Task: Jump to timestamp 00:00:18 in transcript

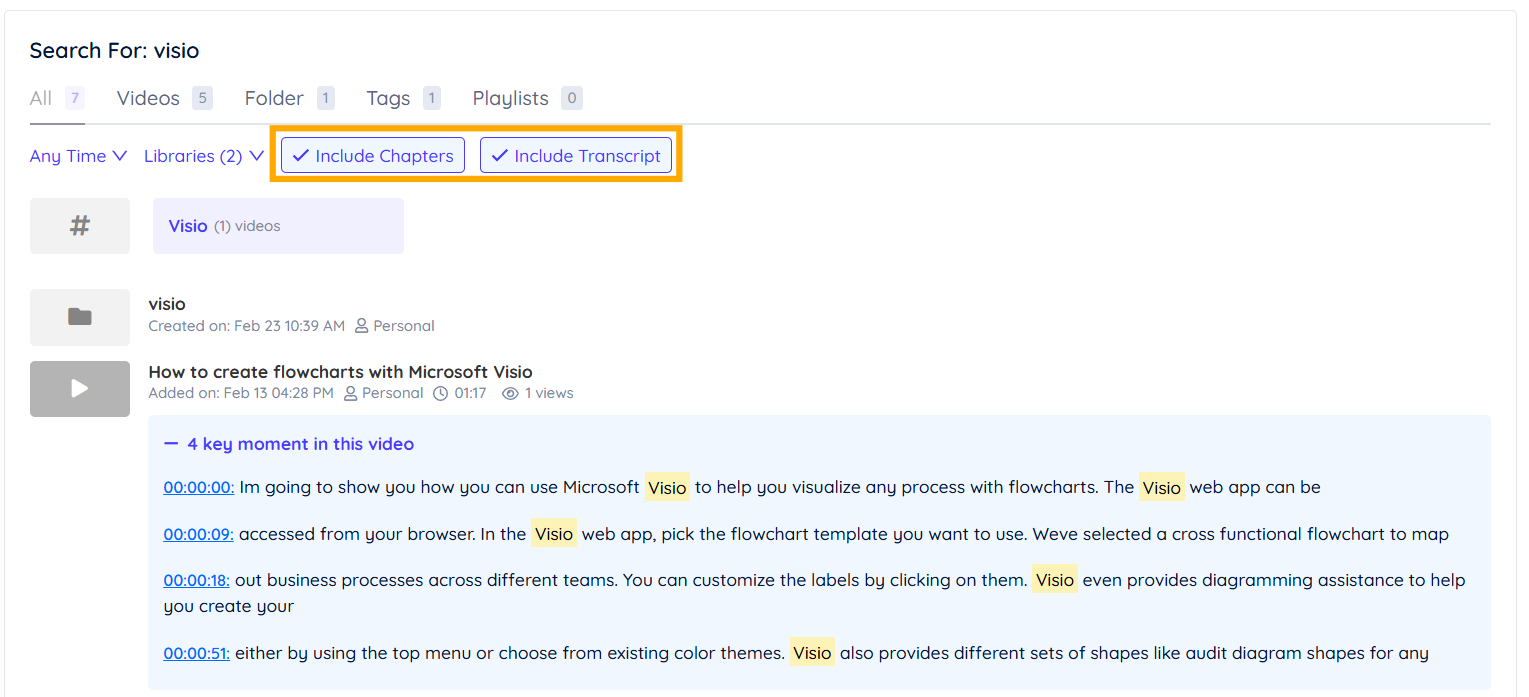Action: coord(196,580)
